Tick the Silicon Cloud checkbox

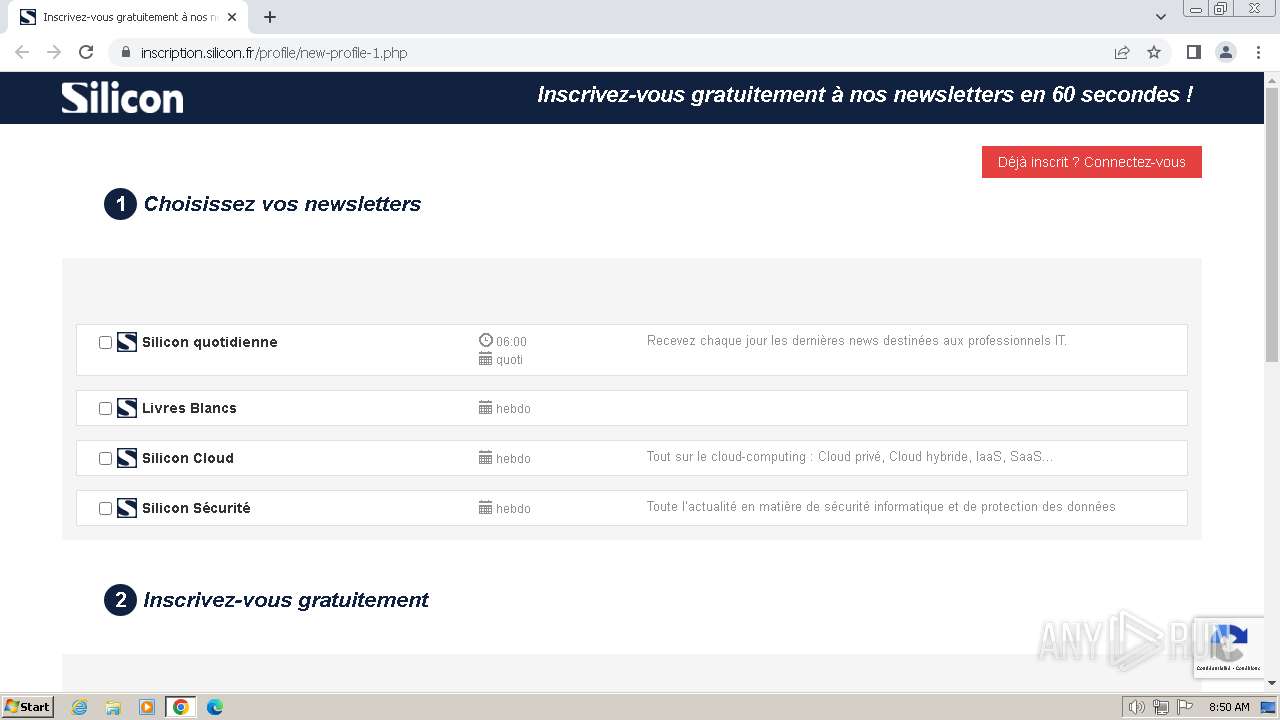coord(105,458)
